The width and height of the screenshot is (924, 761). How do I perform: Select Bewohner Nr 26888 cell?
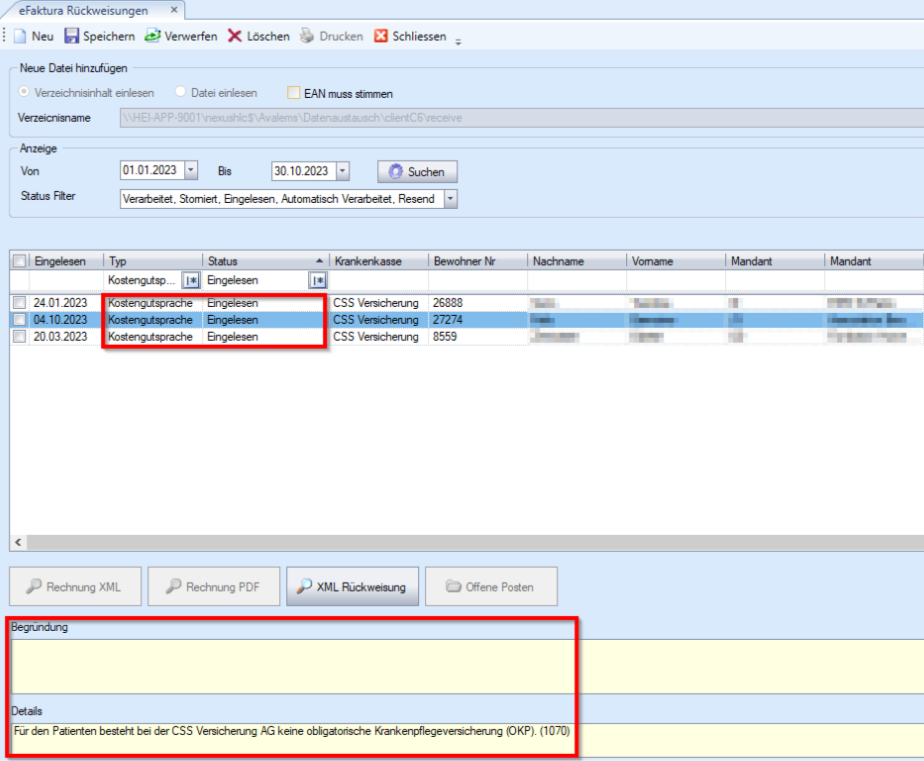point(477,303)
